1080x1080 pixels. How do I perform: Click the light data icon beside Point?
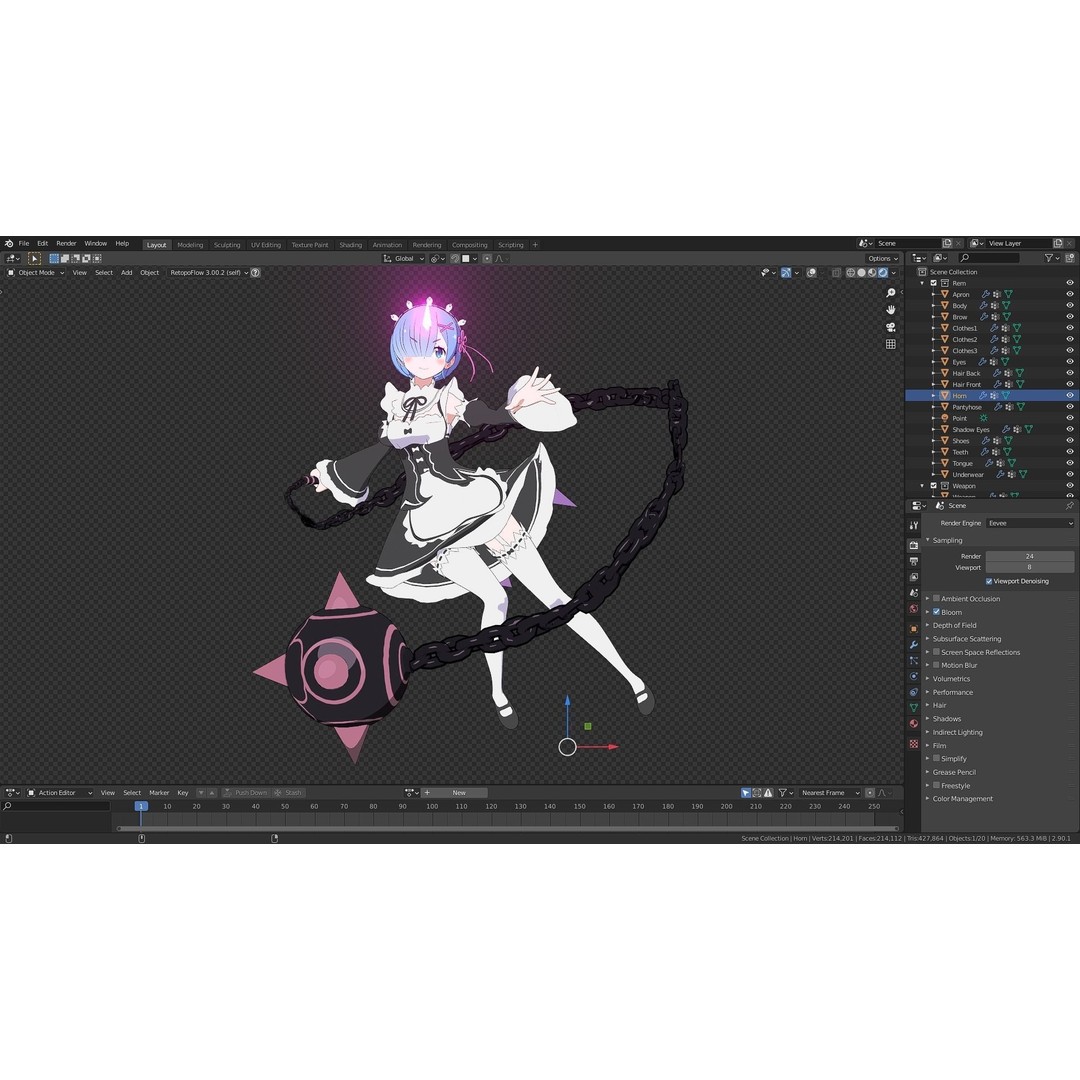pos(984,418)
